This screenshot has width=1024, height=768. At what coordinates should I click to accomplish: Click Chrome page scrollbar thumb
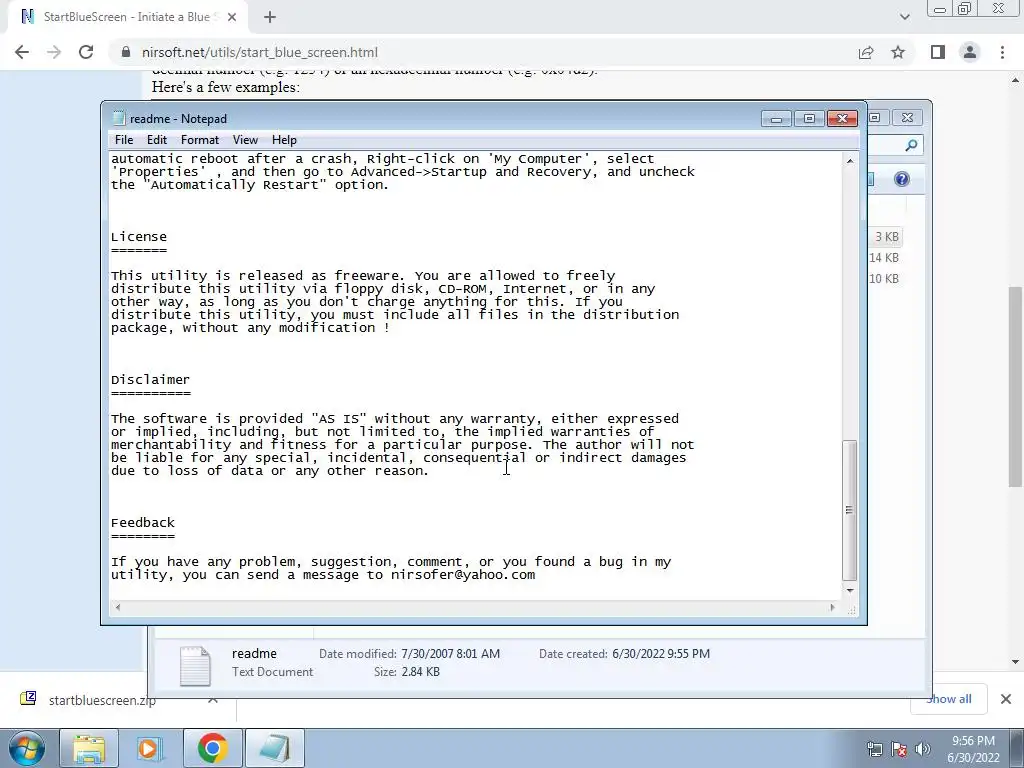point(1015,387)
